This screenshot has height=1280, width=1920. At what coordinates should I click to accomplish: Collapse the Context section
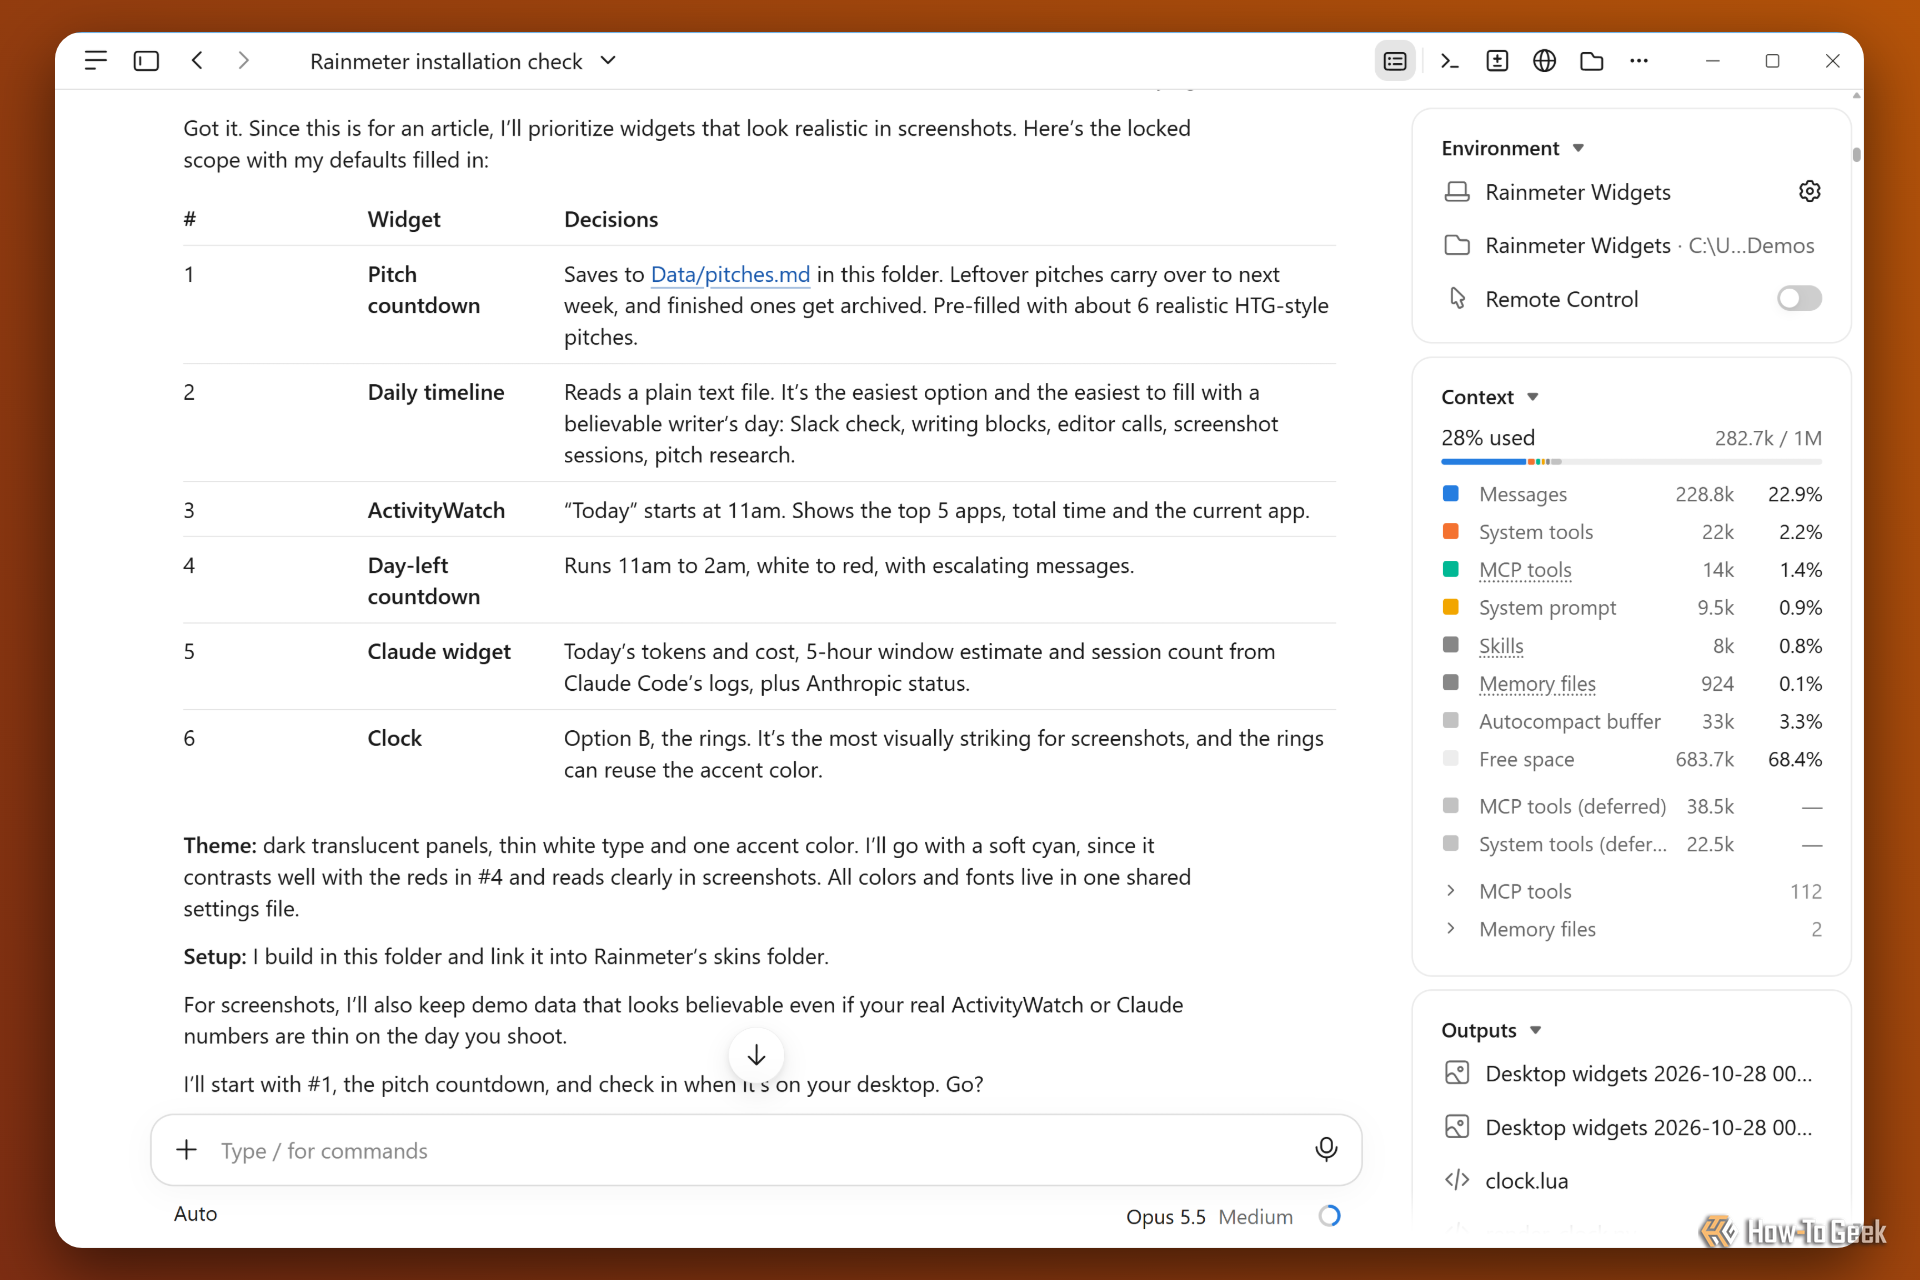[1490, 397]
